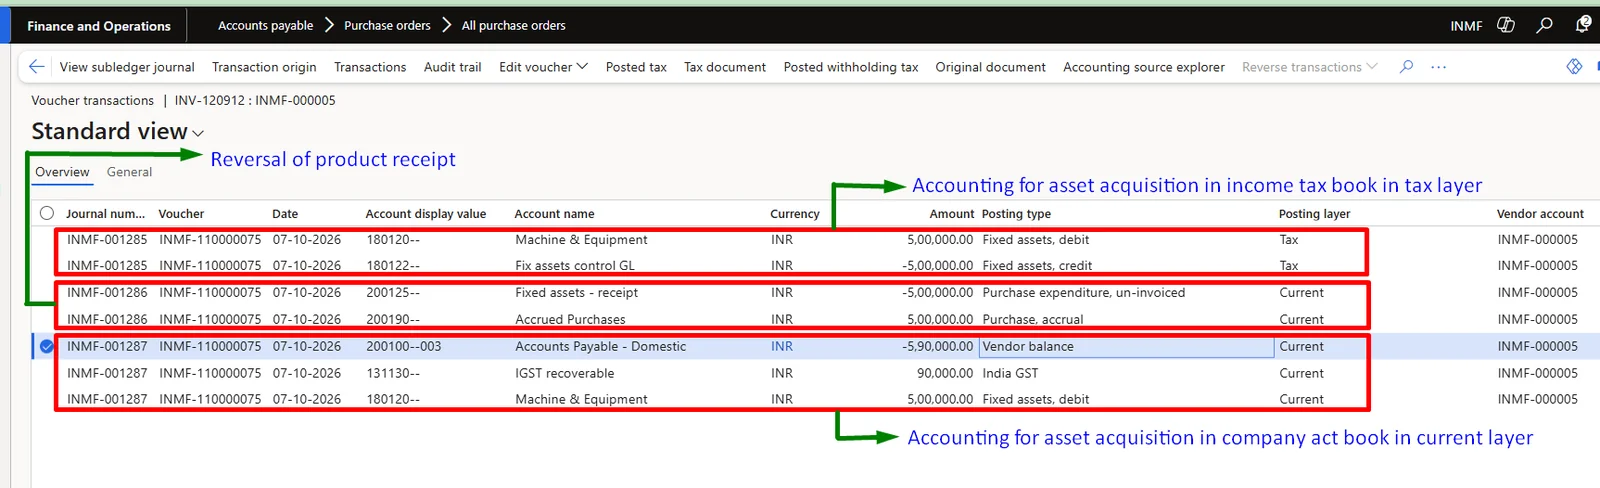Open notifications bell icon
Viewport: 1600px width, 488px height.
1582,25
